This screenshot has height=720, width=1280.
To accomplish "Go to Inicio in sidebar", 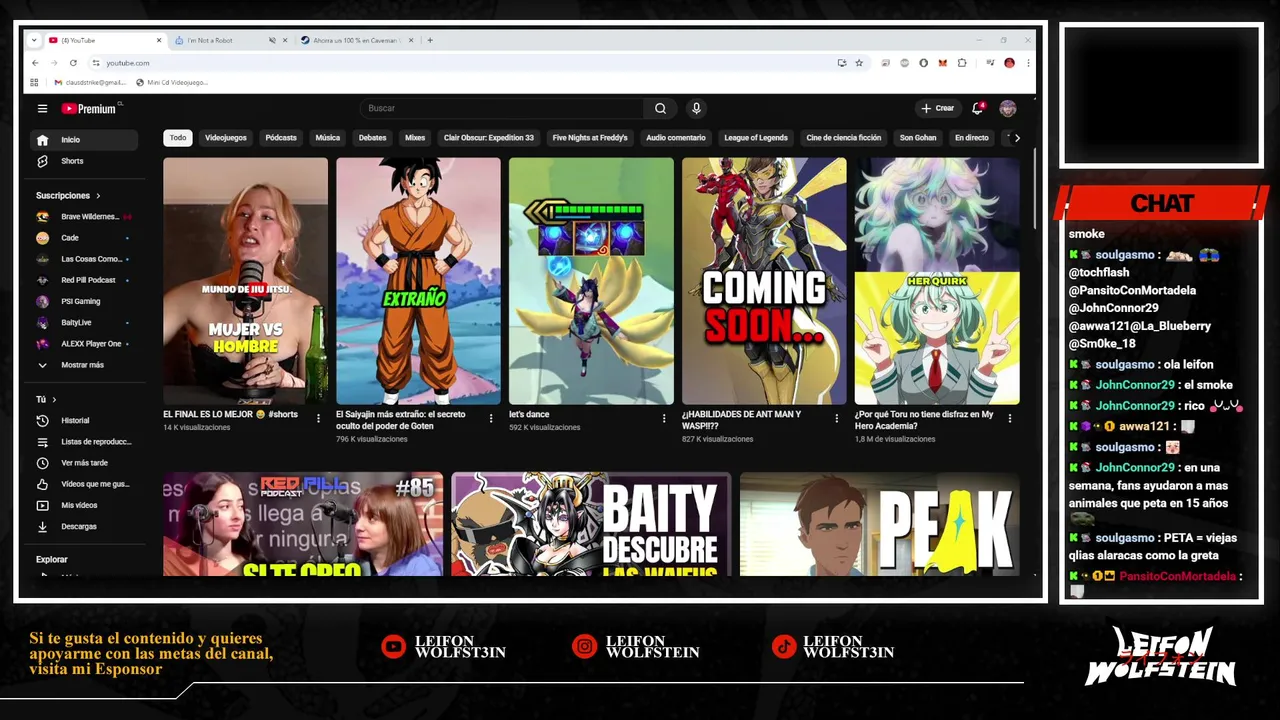I will click(x=84, y=140).
